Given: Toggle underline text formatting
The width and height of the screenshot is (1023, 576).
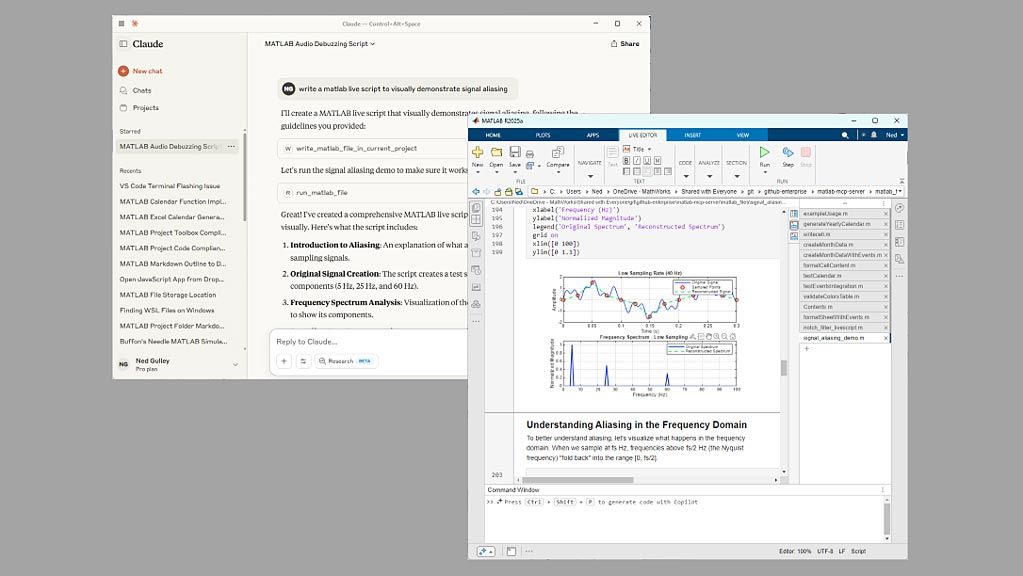Looking at the screenshot, I should point(647,160).
